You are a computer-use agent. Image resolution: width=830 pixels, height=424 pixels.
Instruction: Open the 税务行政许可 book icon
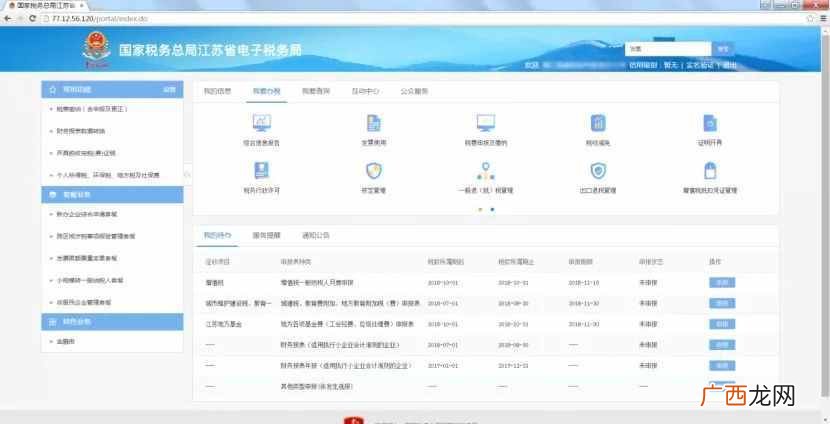pos(261,170)
